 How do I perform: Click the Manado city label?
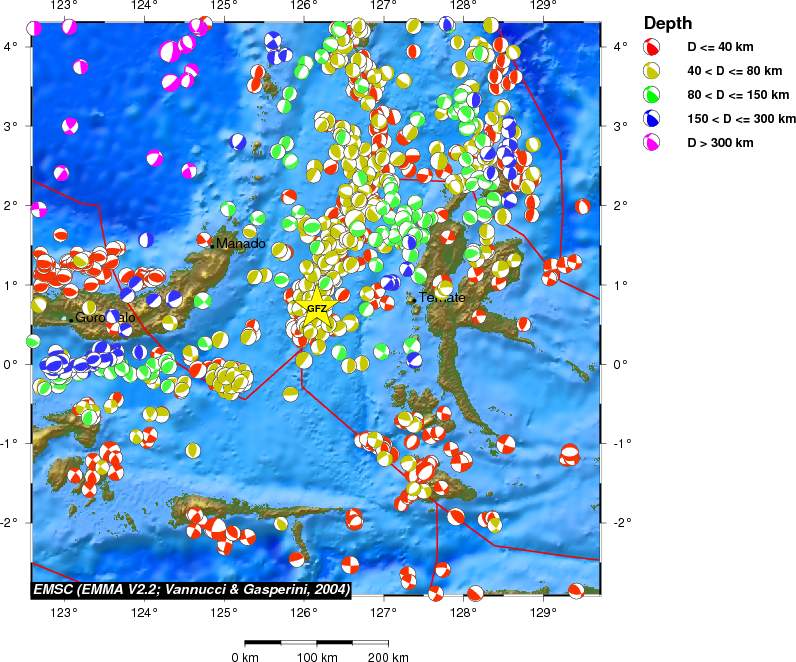click(x=241, y=244)
